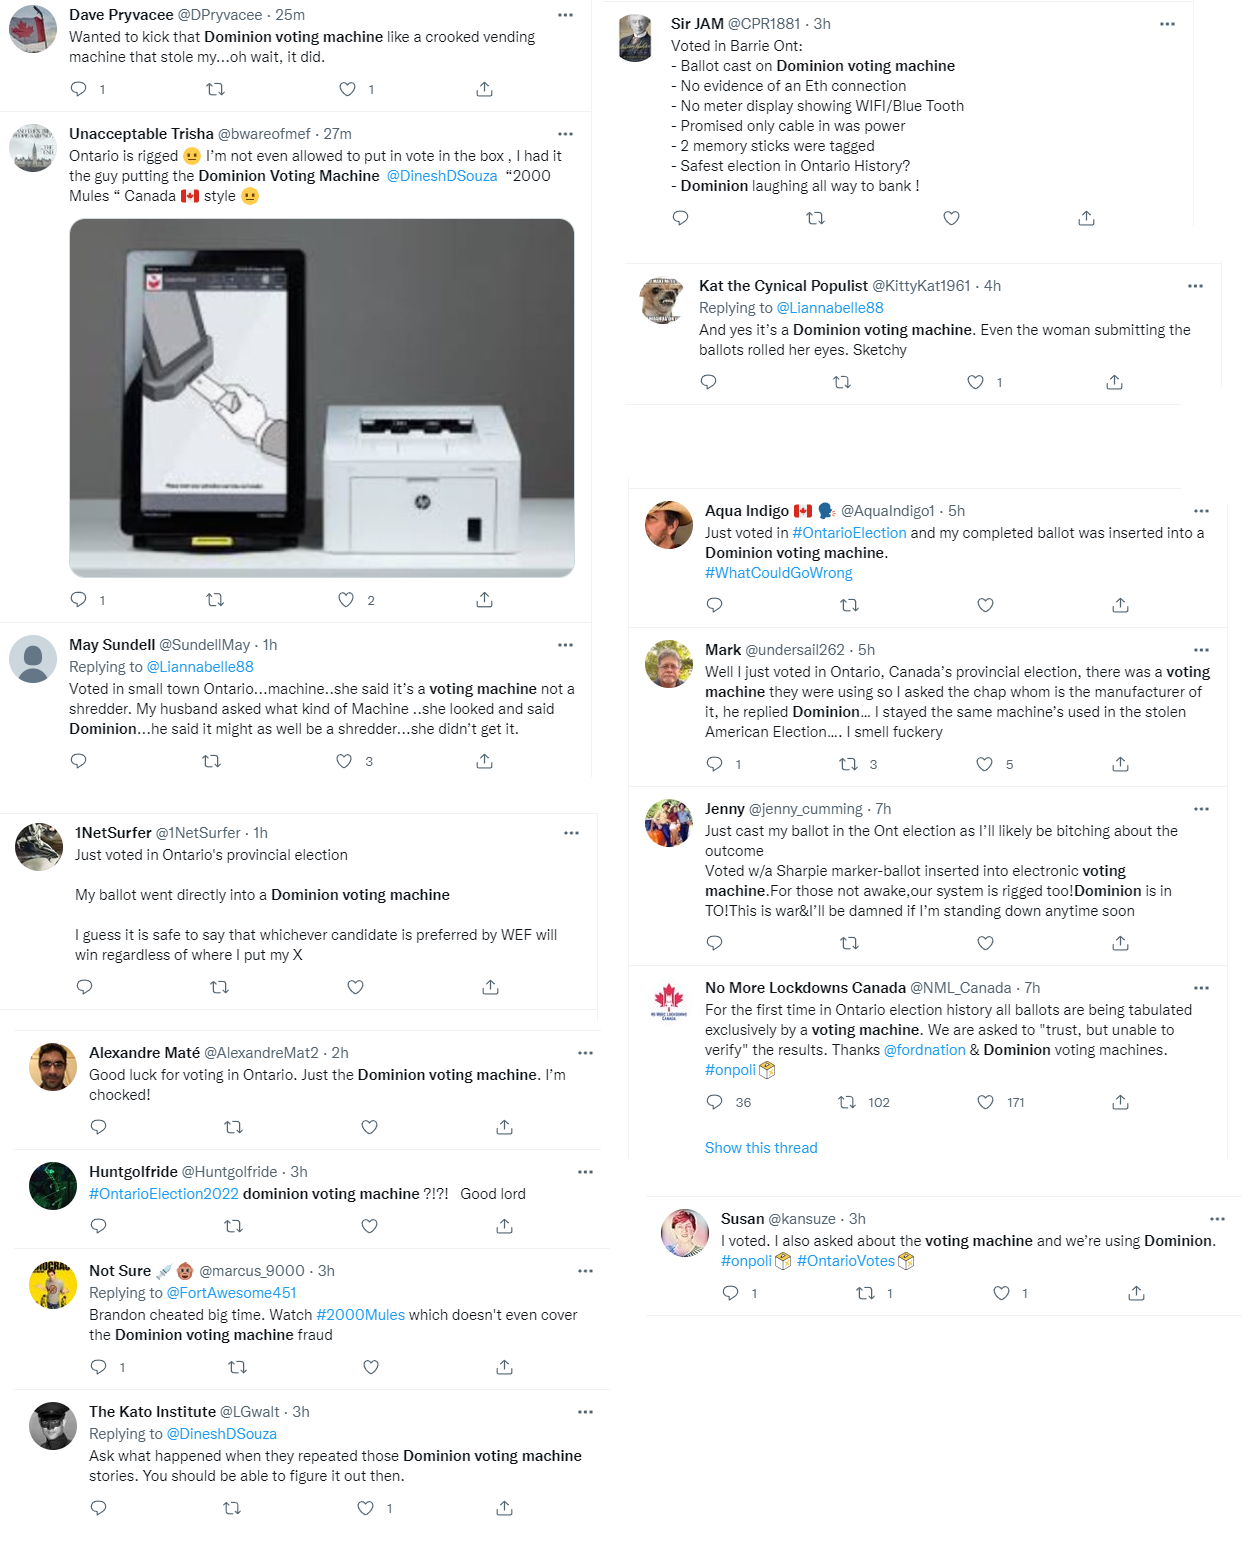Open the #WhatCouldGoWrong hashtag
Image resolution: width=1248 pixels, height=1544 pixels.
[779, 573]
